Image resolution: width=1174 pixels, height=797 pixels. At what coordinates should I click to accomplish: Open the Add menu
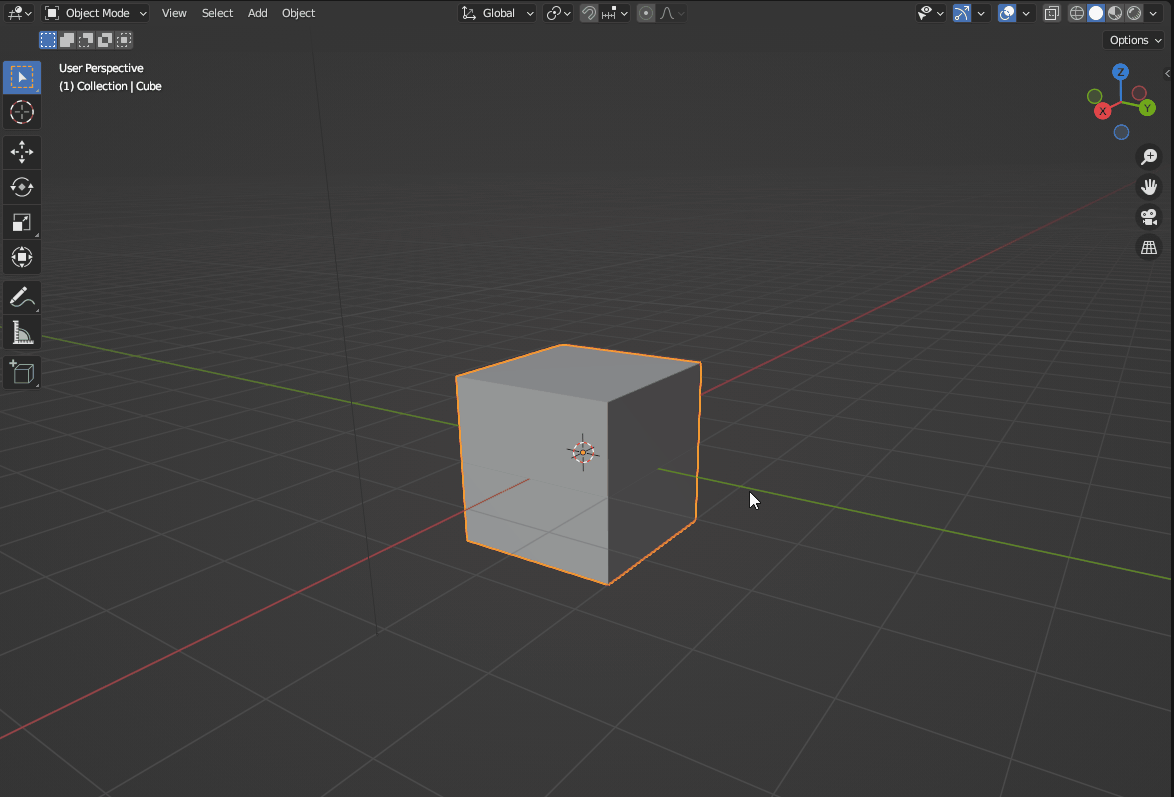pos(258,13)
